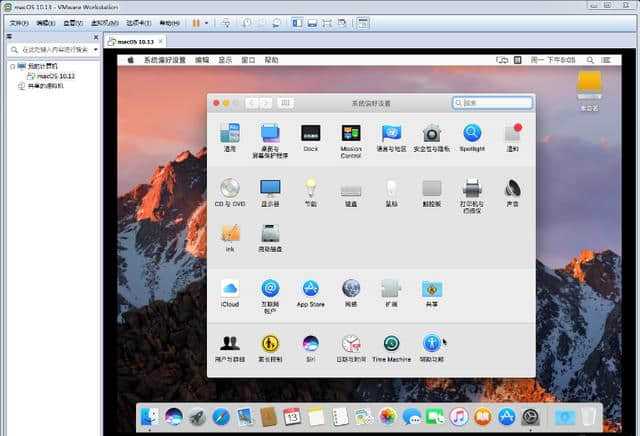This screenshot has height=436, width=640.
Task: Open macOS 系统偏好设置 menu
Action: coord(164,60)
